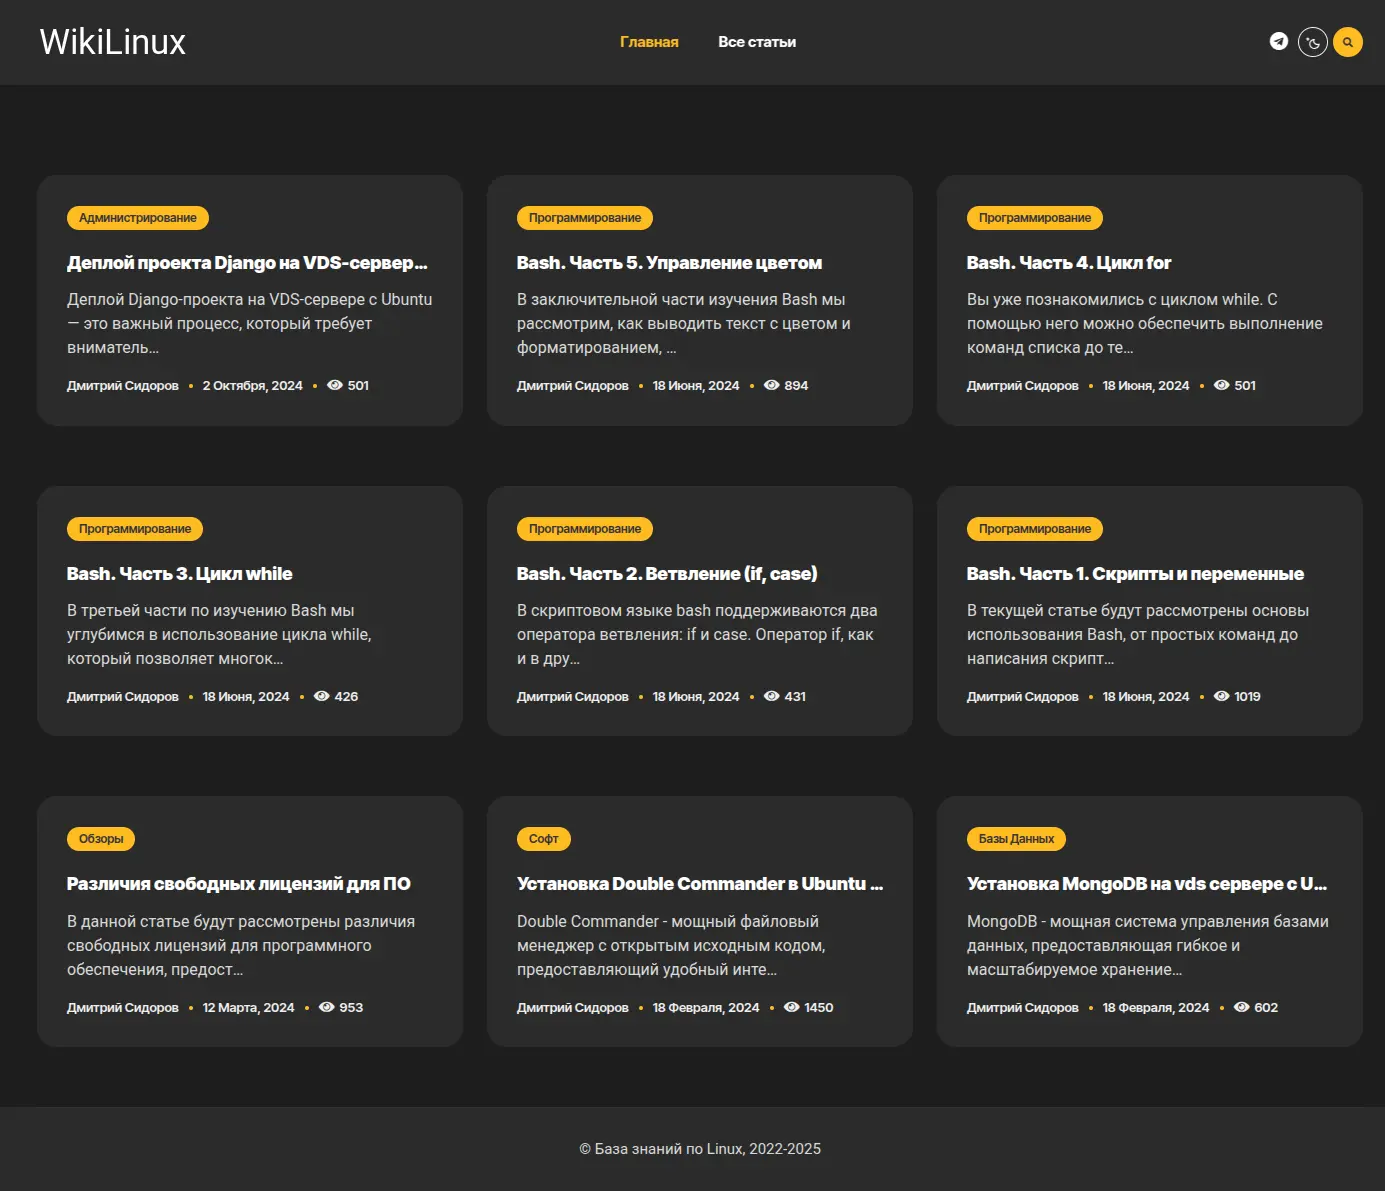Click the Софт category badge

543,839
